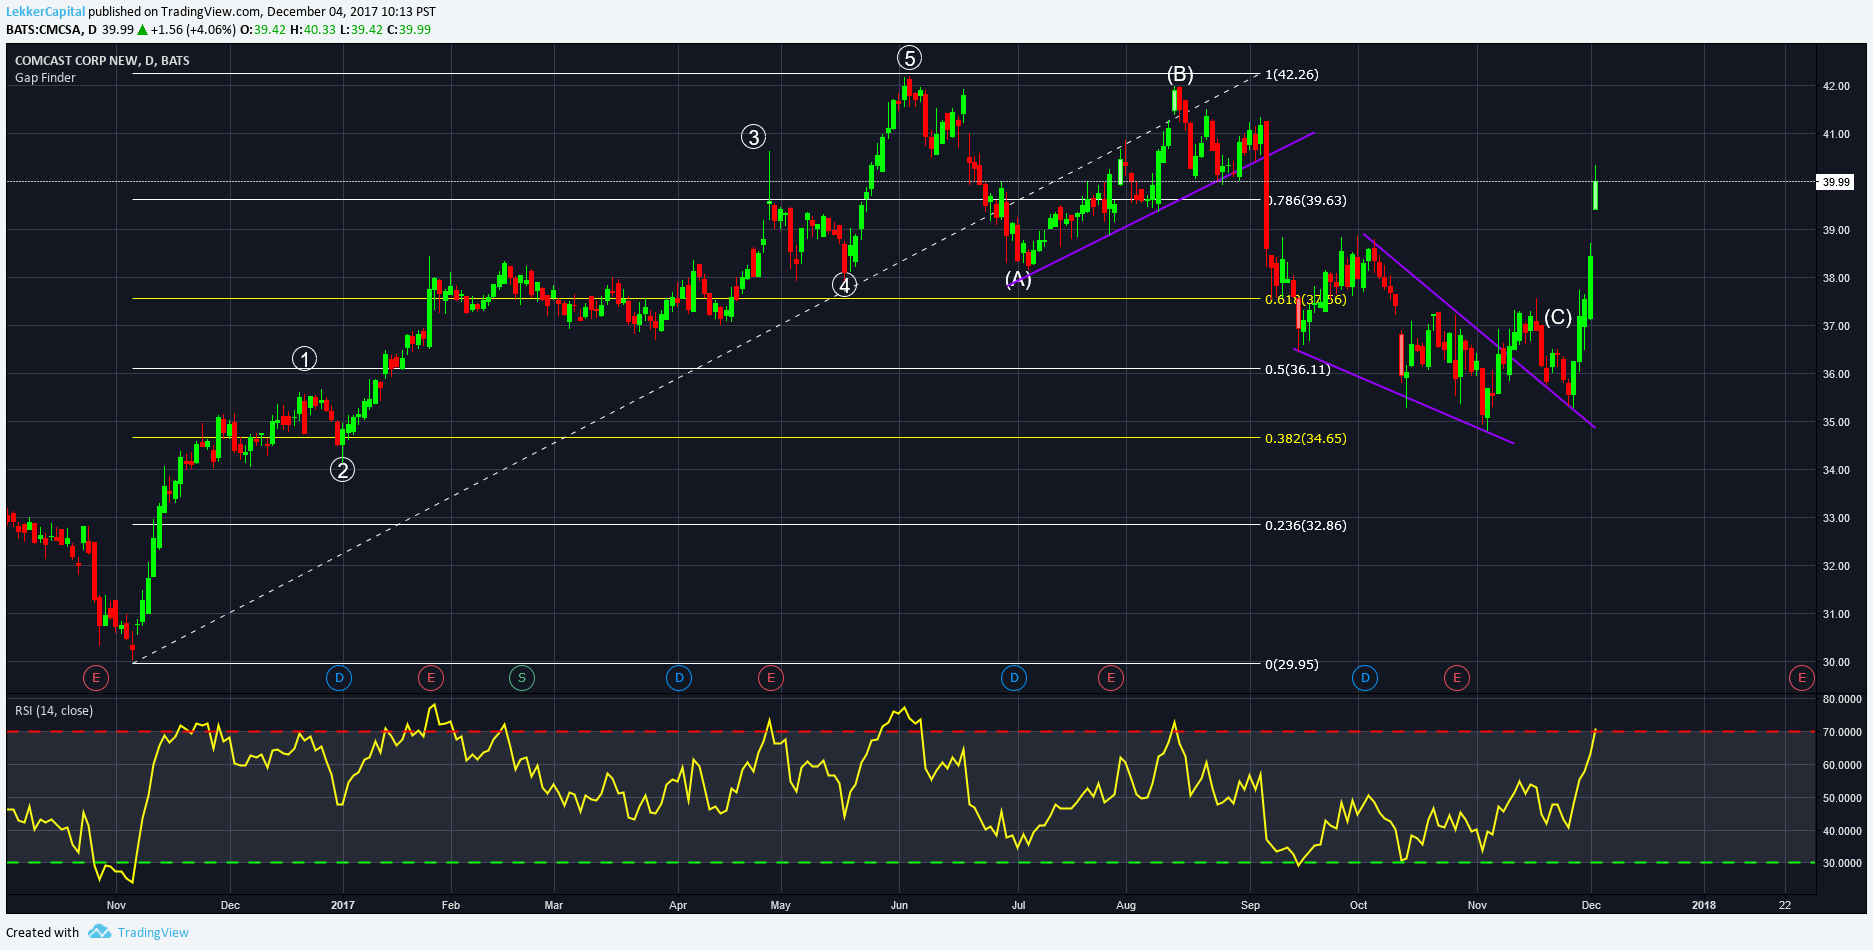Click the earnings marker before Nov 2017

[1457, 678]
